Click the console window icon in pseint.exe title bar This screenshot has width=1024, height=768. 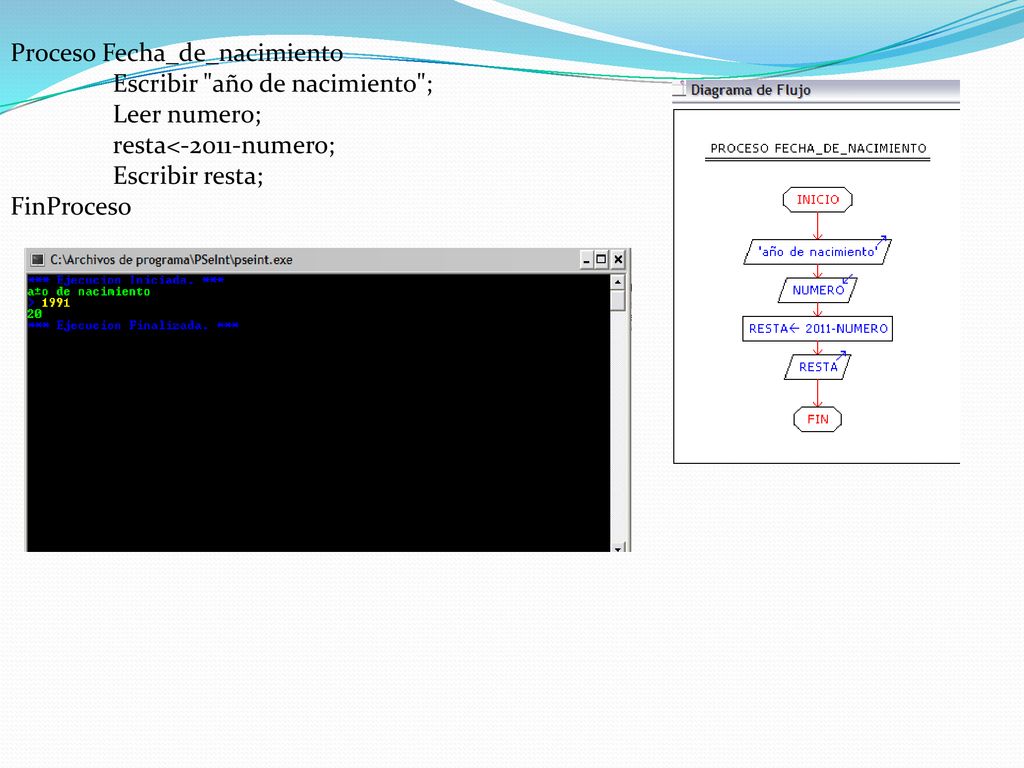point(38,260)
